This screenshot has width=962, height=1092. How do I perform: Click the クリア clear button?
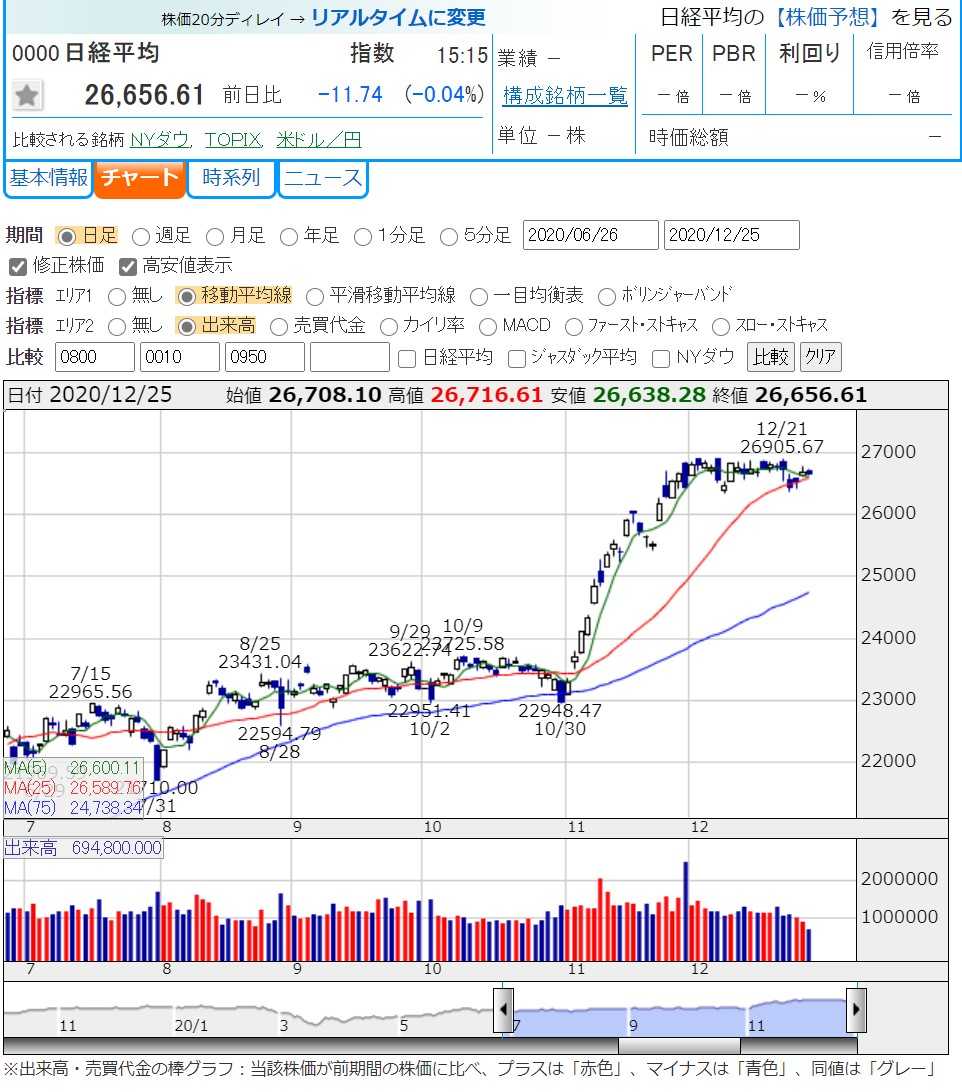821,357
